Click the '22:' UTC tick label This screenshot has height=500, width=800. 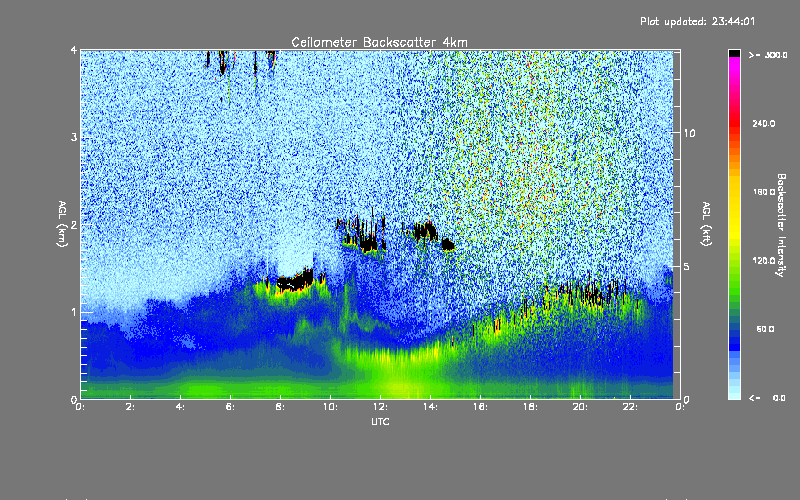coord(630,407)
